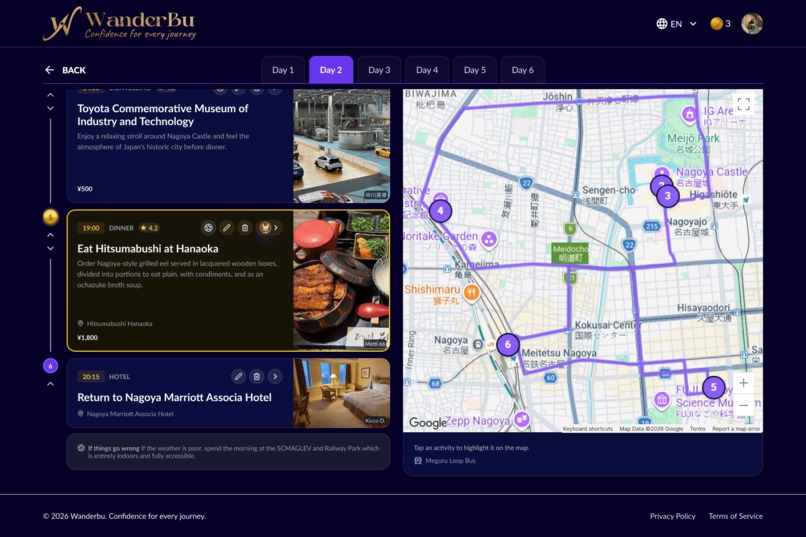Click the ¥1,800 price label
Image resolution: width=806 pixels, height=537 pixels.
87,338
